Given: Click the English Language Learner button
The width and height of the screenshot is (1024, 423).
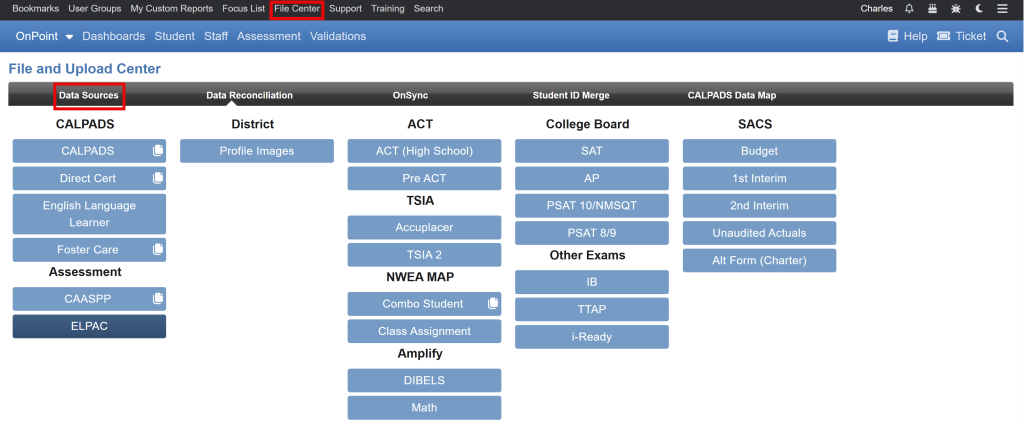Looking at the screenshot, I should [89, 214].
